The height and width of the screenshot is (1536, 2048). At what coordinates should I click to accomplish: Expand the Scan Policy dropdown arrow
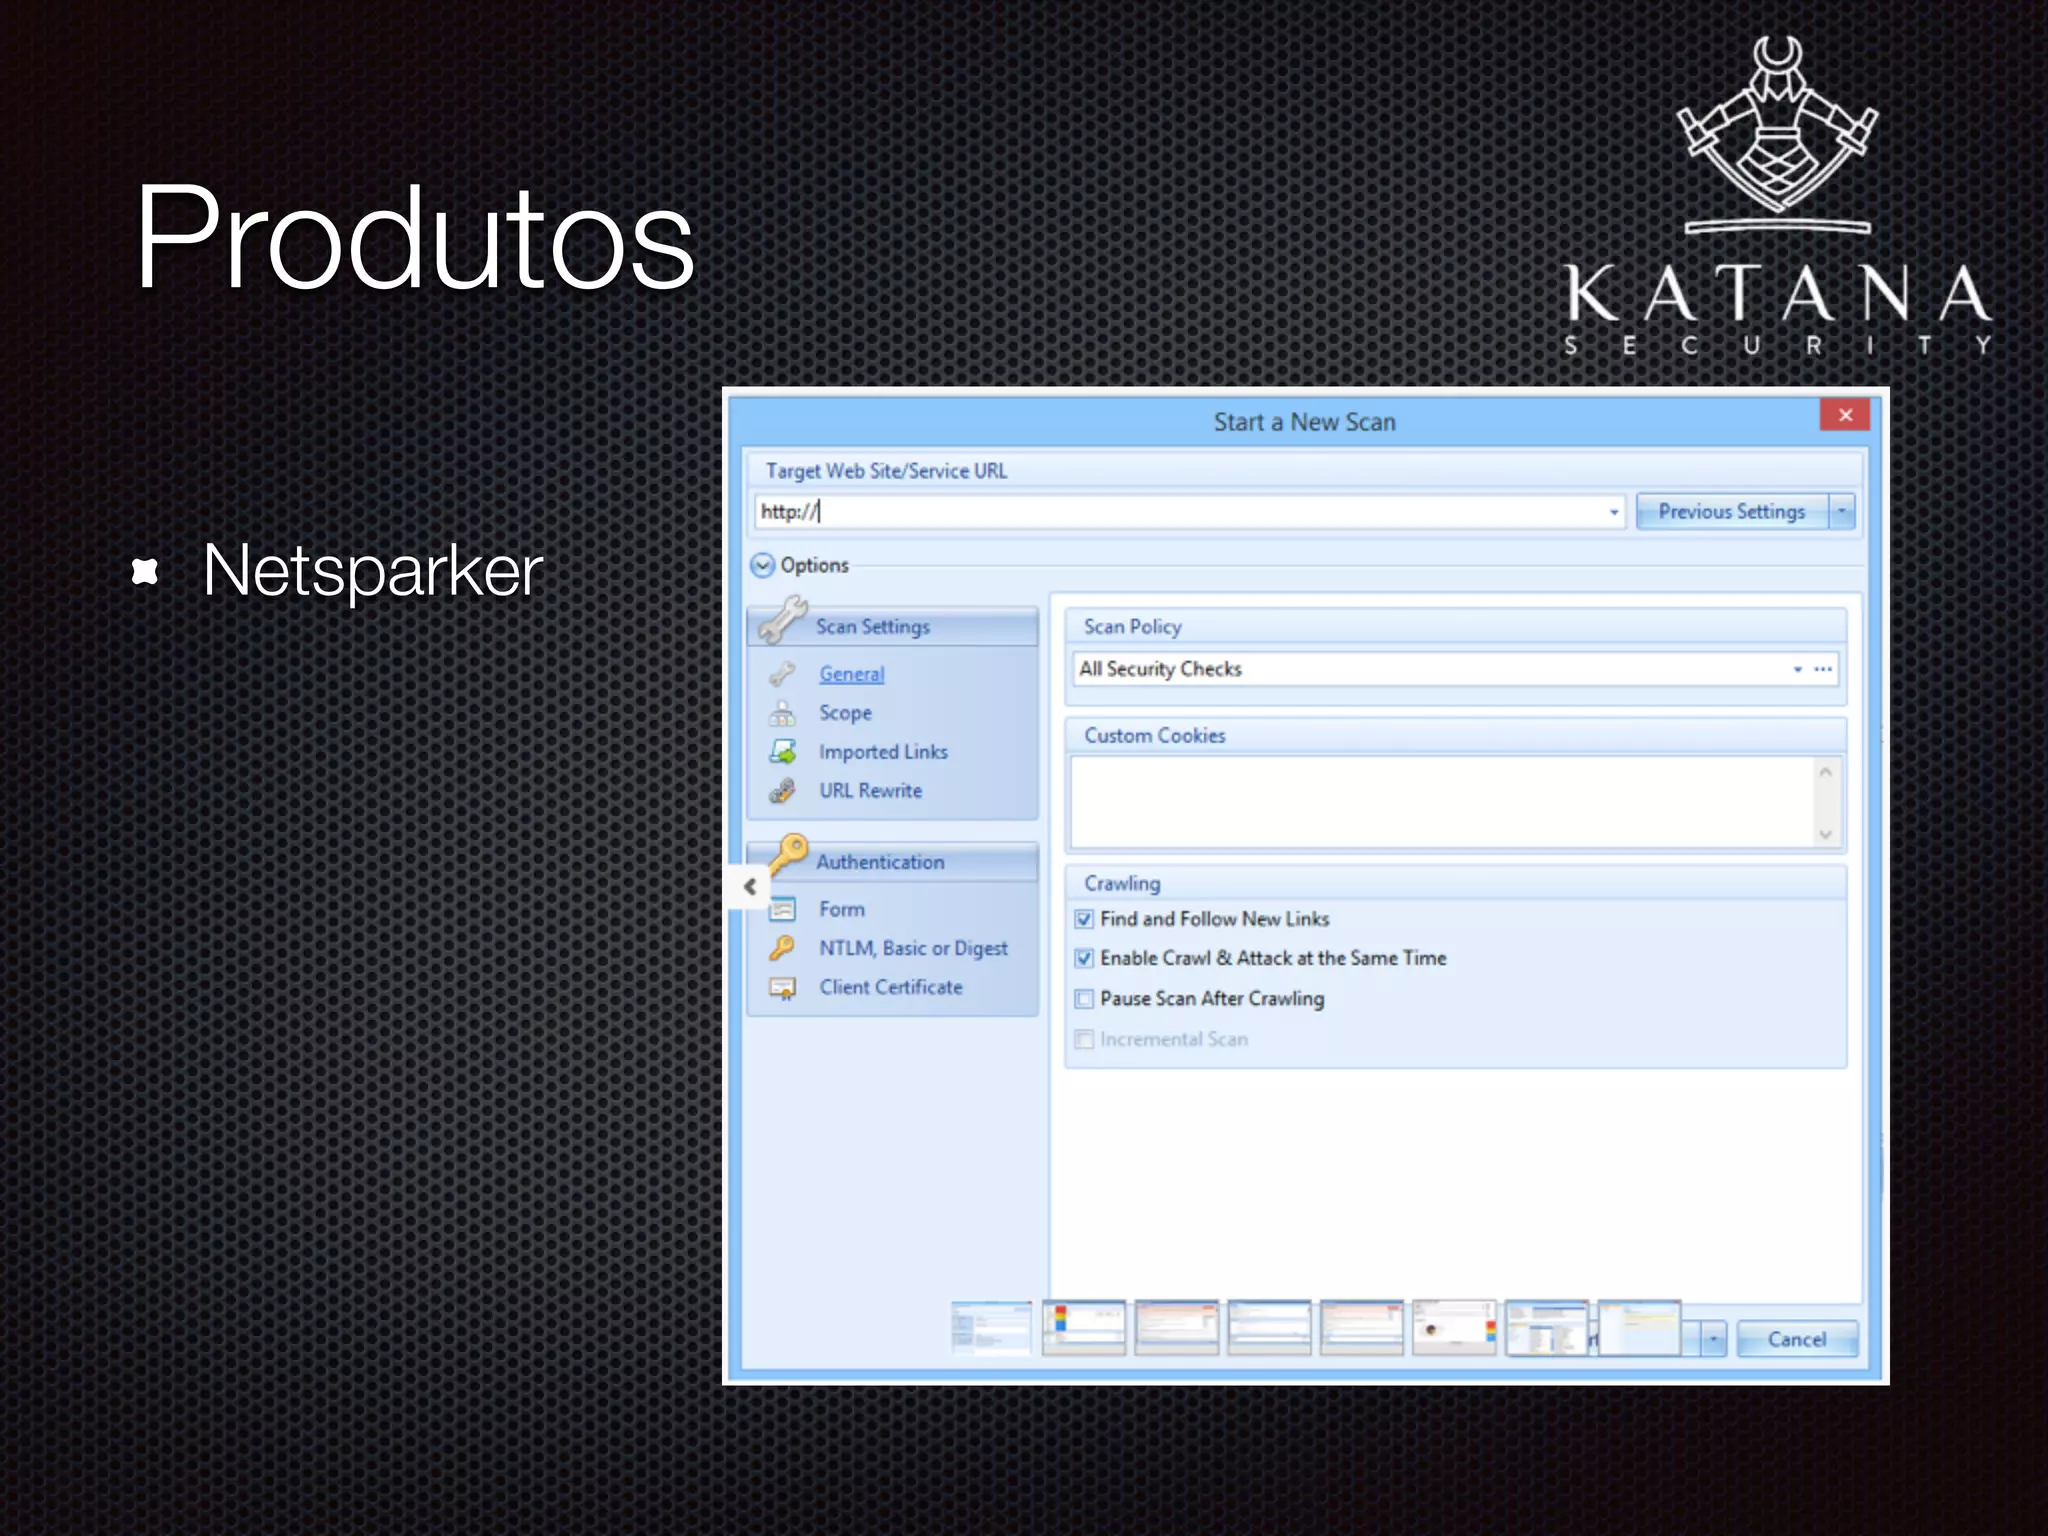pos(1797,669)
